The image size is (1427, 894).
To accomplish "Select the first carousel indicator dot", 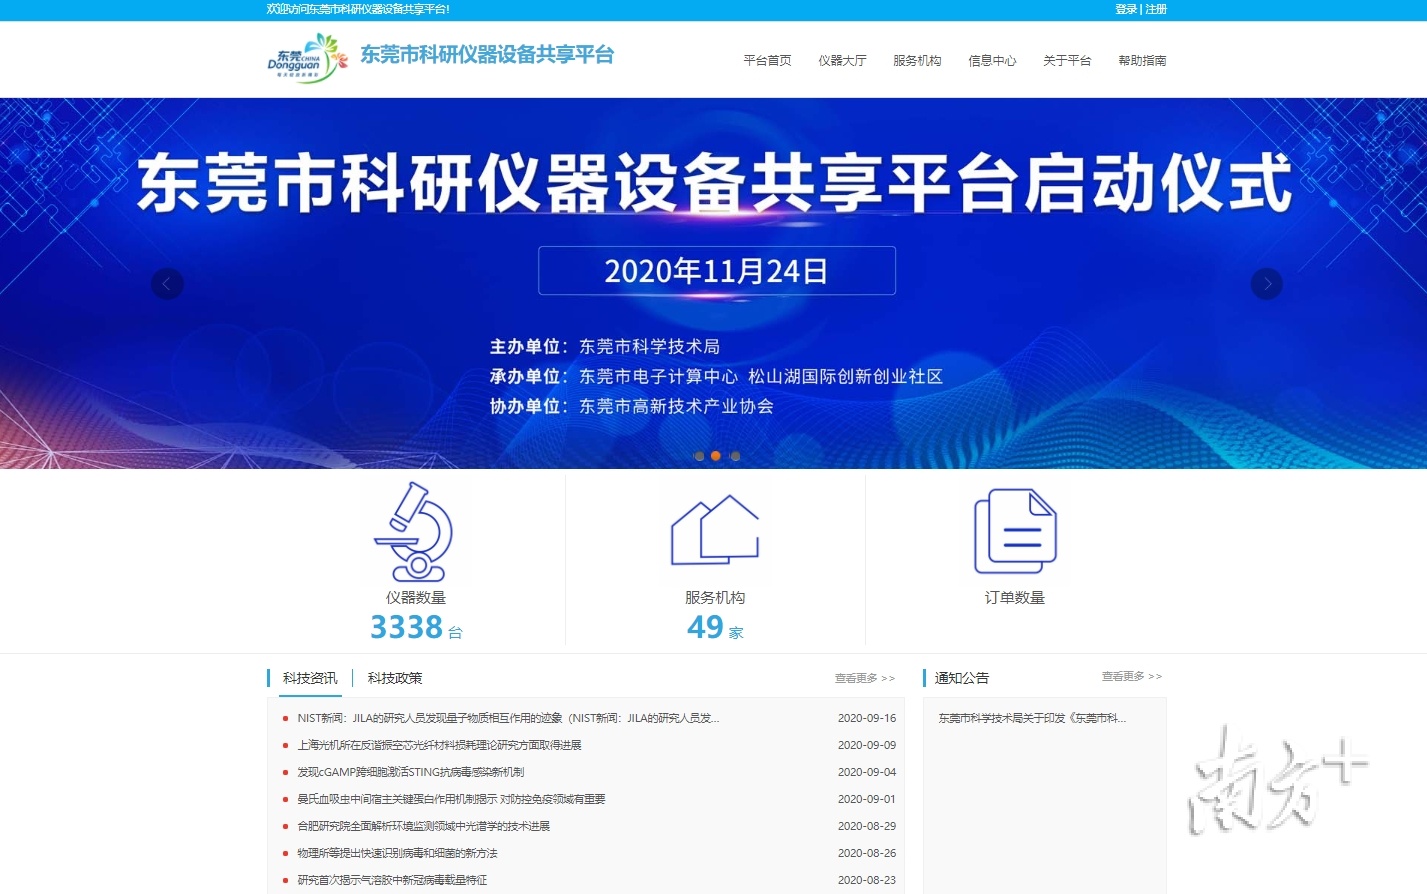I will point(697,456).
